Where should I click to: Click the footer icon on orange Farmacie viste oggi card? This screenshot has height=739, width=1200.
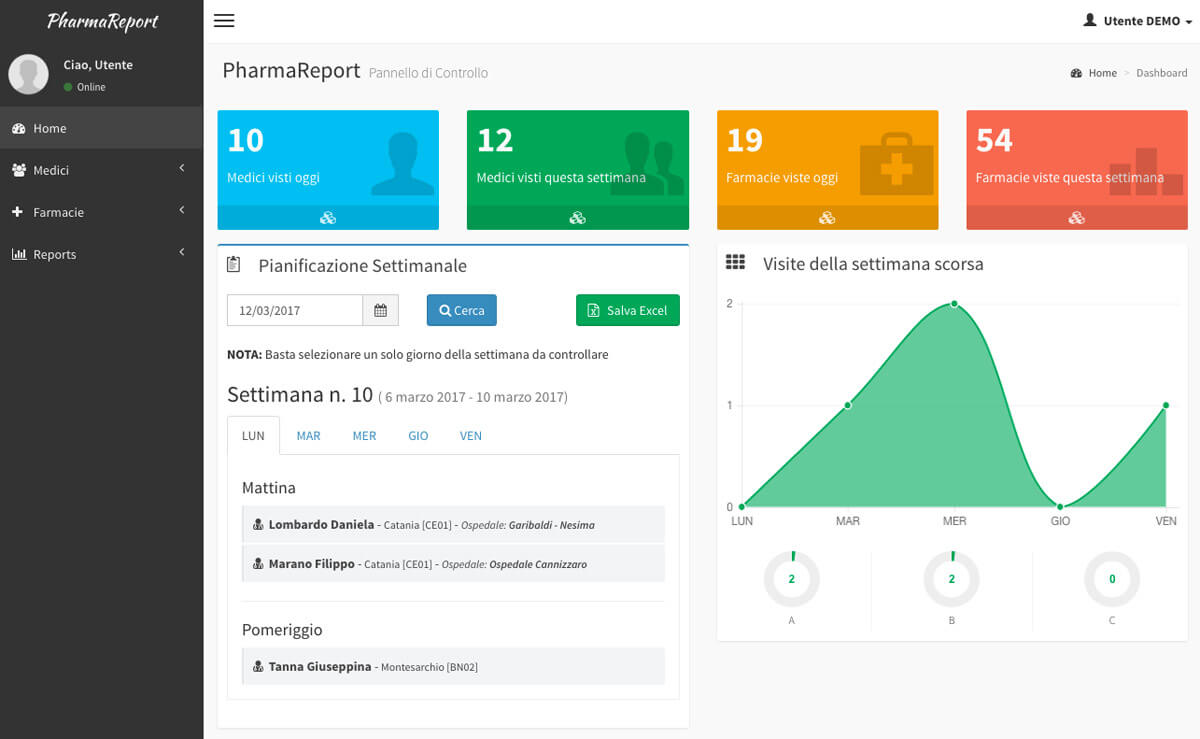click(827, 218)
